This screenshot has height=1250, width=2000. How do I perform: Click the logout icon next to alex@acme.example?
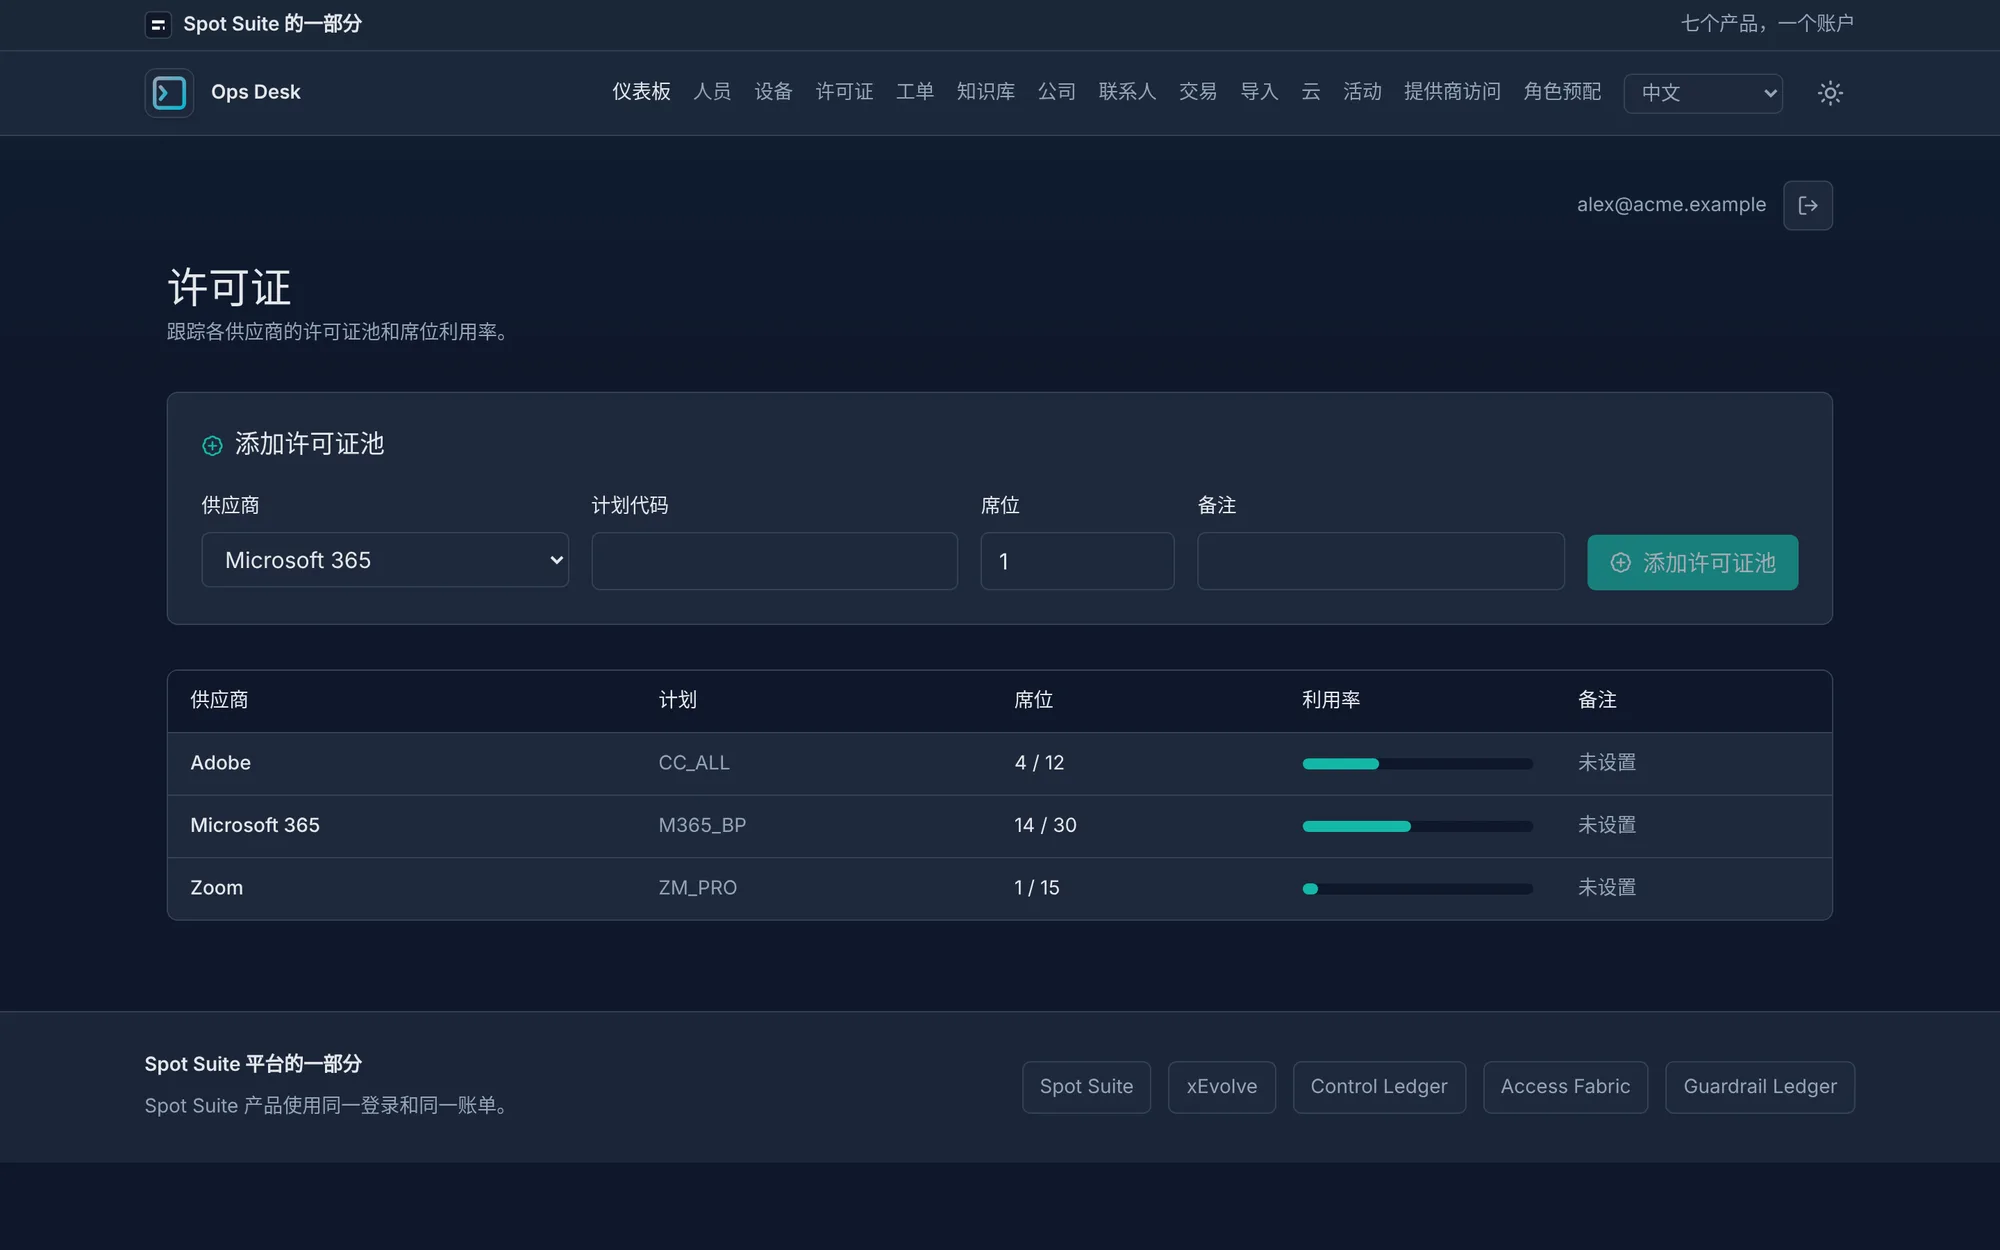coord(1808,205)
